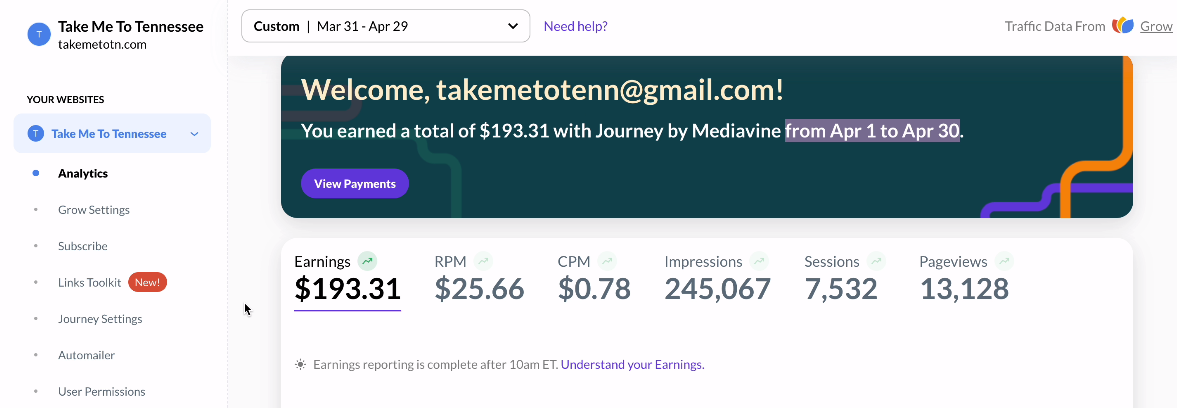Click the site avatar beside takemetotn.com
This screenshot has height=408, width=1177.
[39, 34]
